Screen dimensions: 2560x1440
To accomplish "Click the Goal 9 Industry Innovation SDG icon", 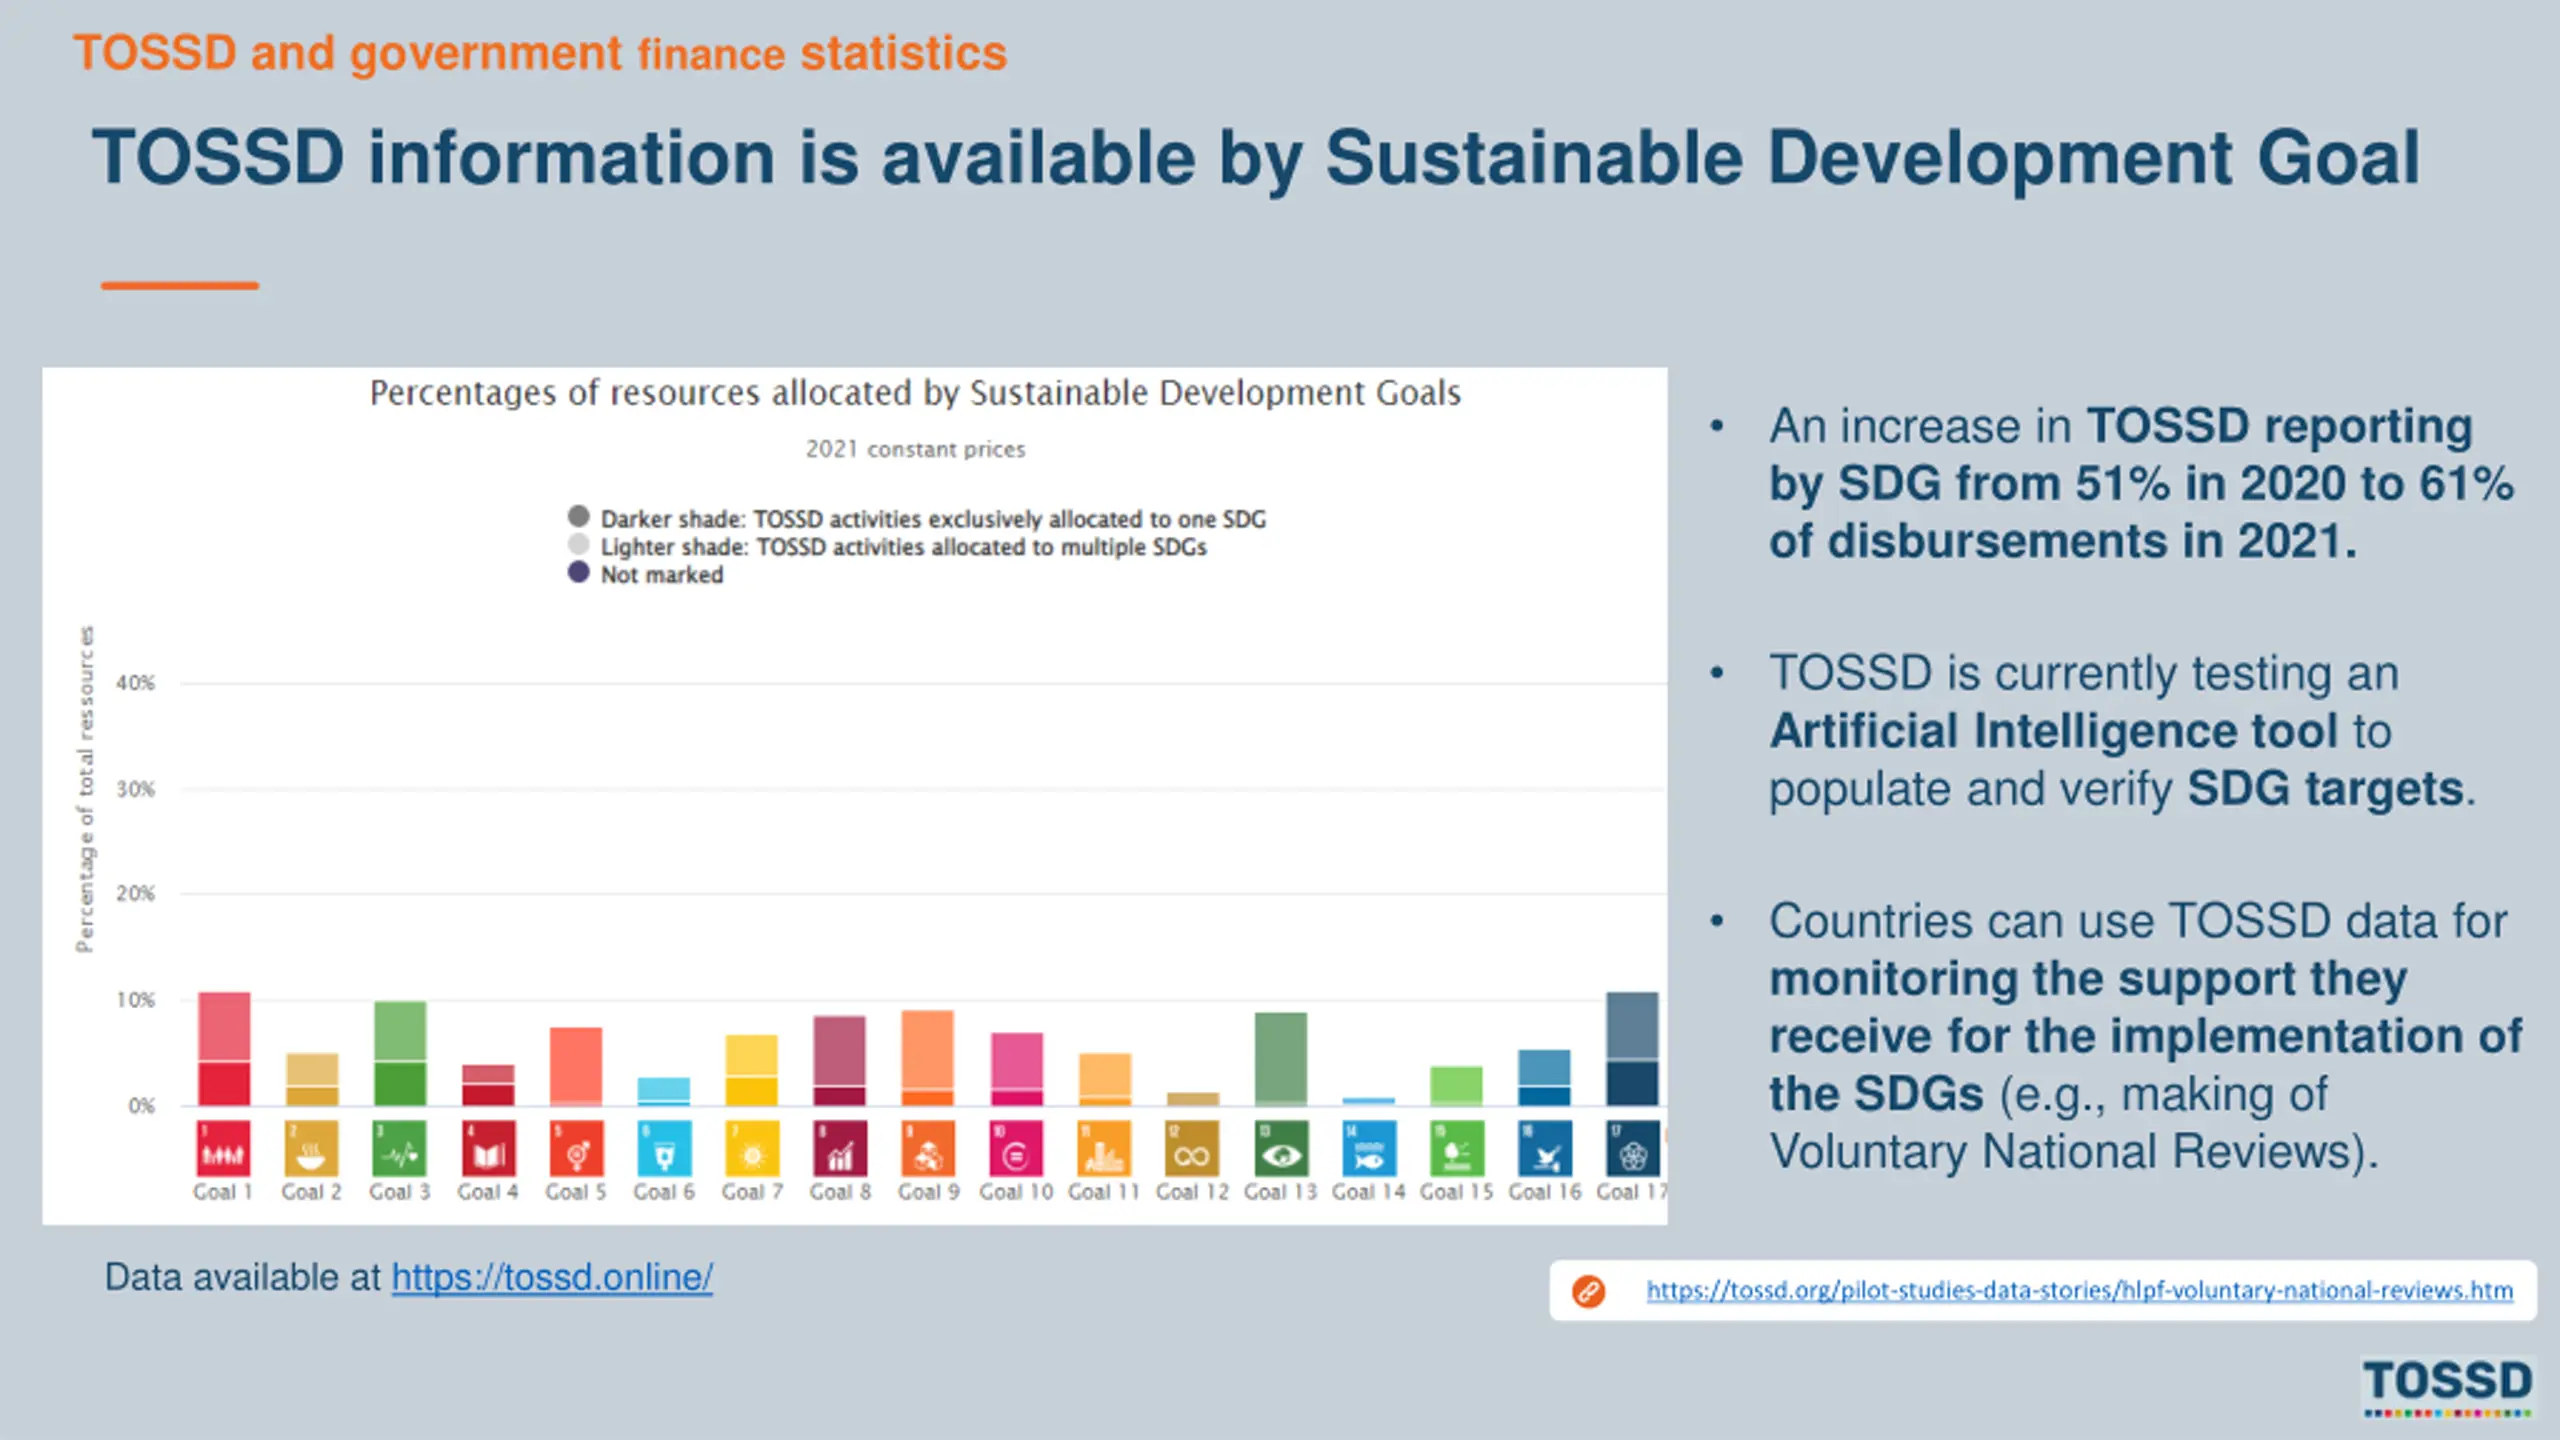I will point(928,1148).
